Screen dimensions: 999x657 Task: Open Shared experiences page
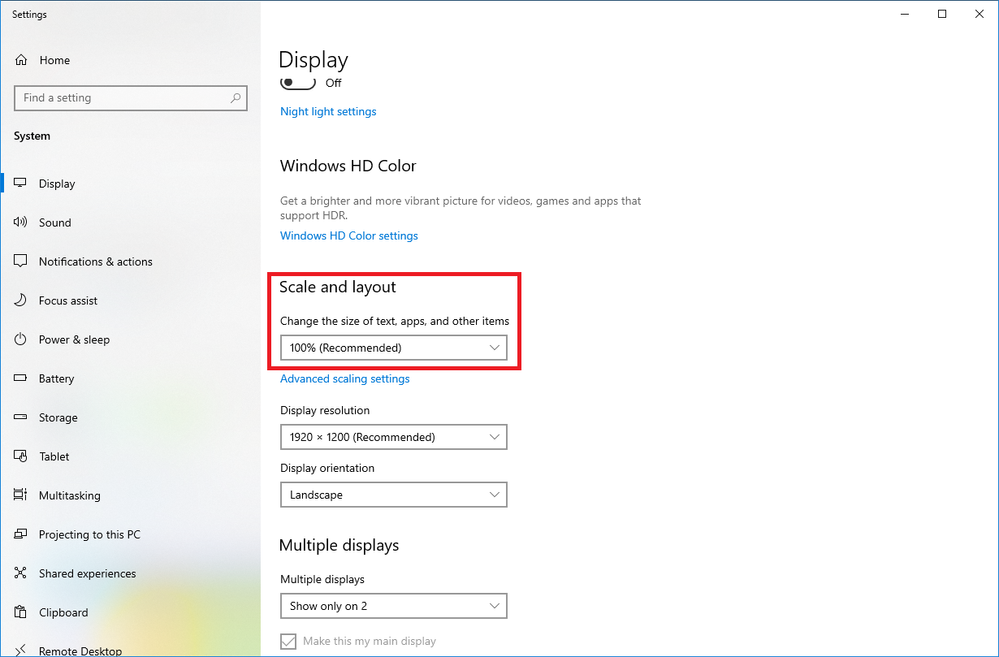tap(131, 574)
